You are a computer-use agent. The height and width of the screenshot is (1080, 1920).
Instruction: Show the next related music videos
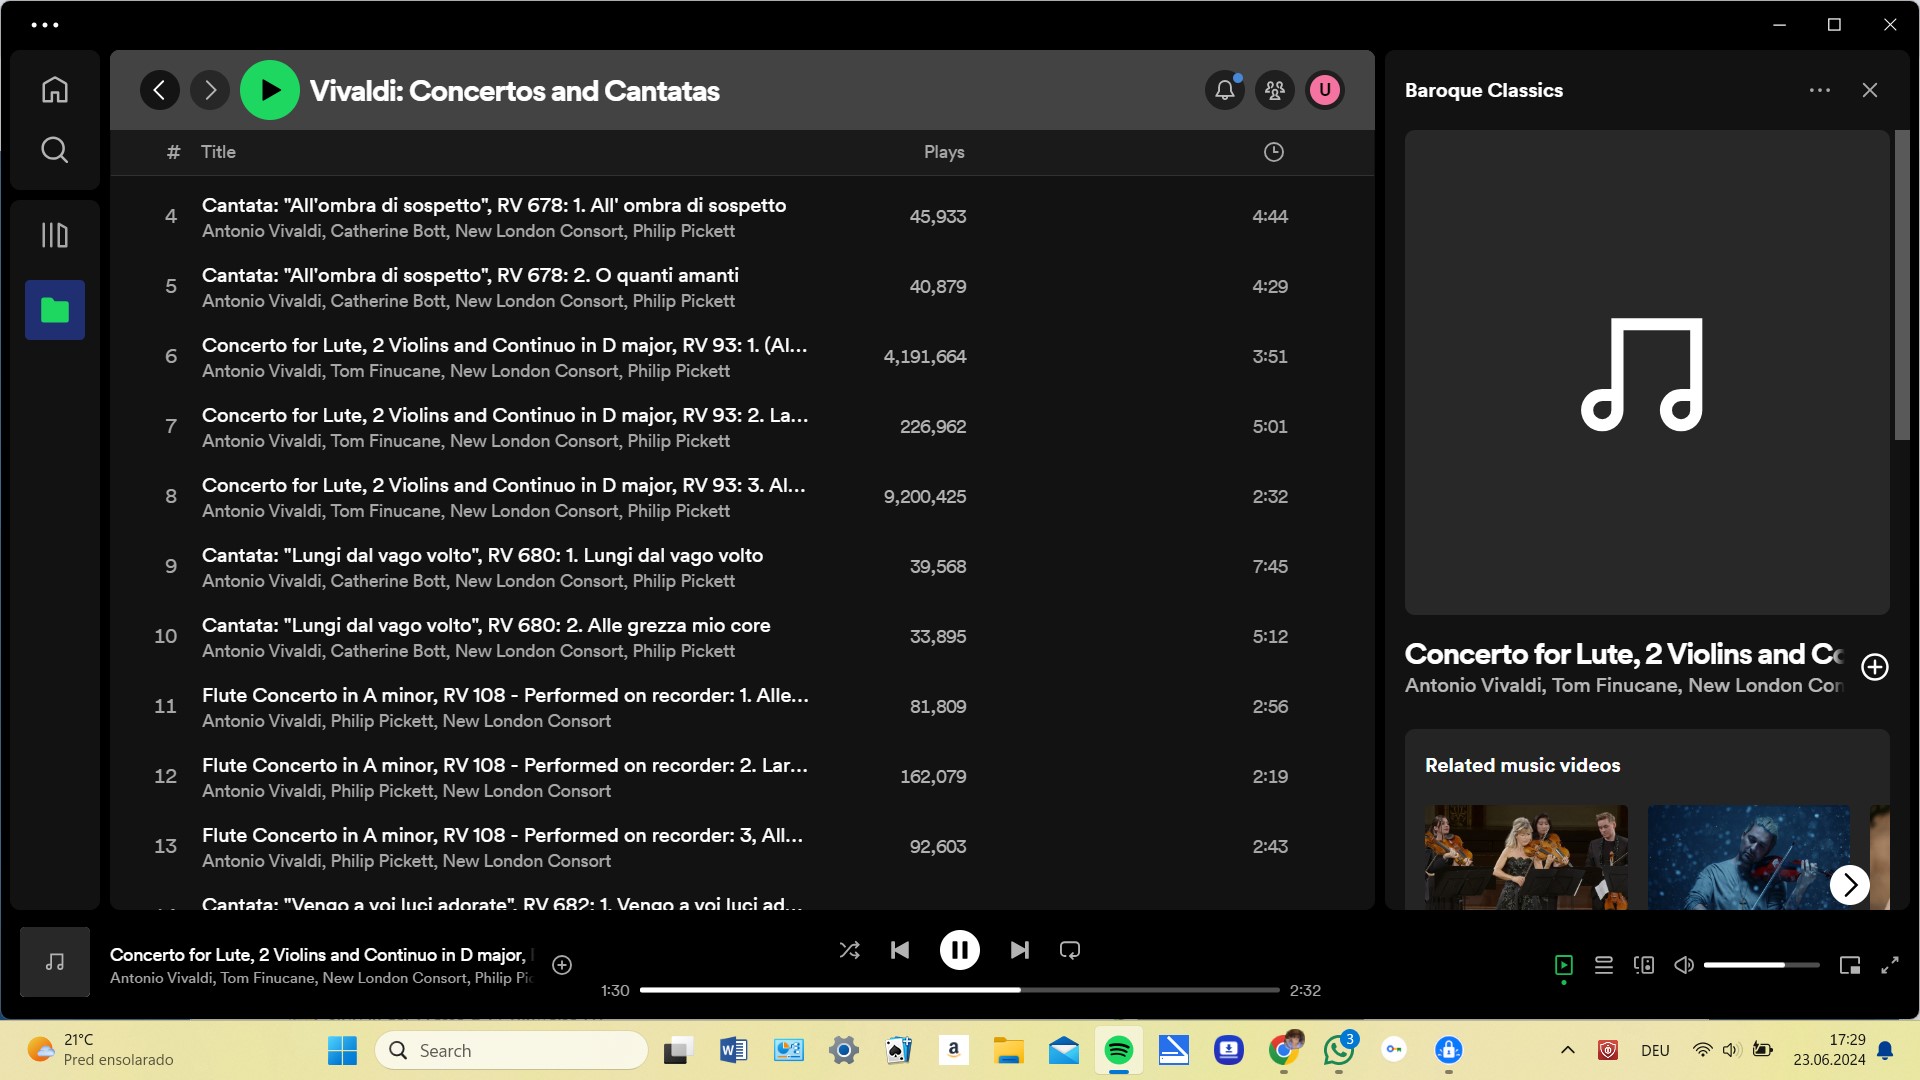coord(1850,885)
